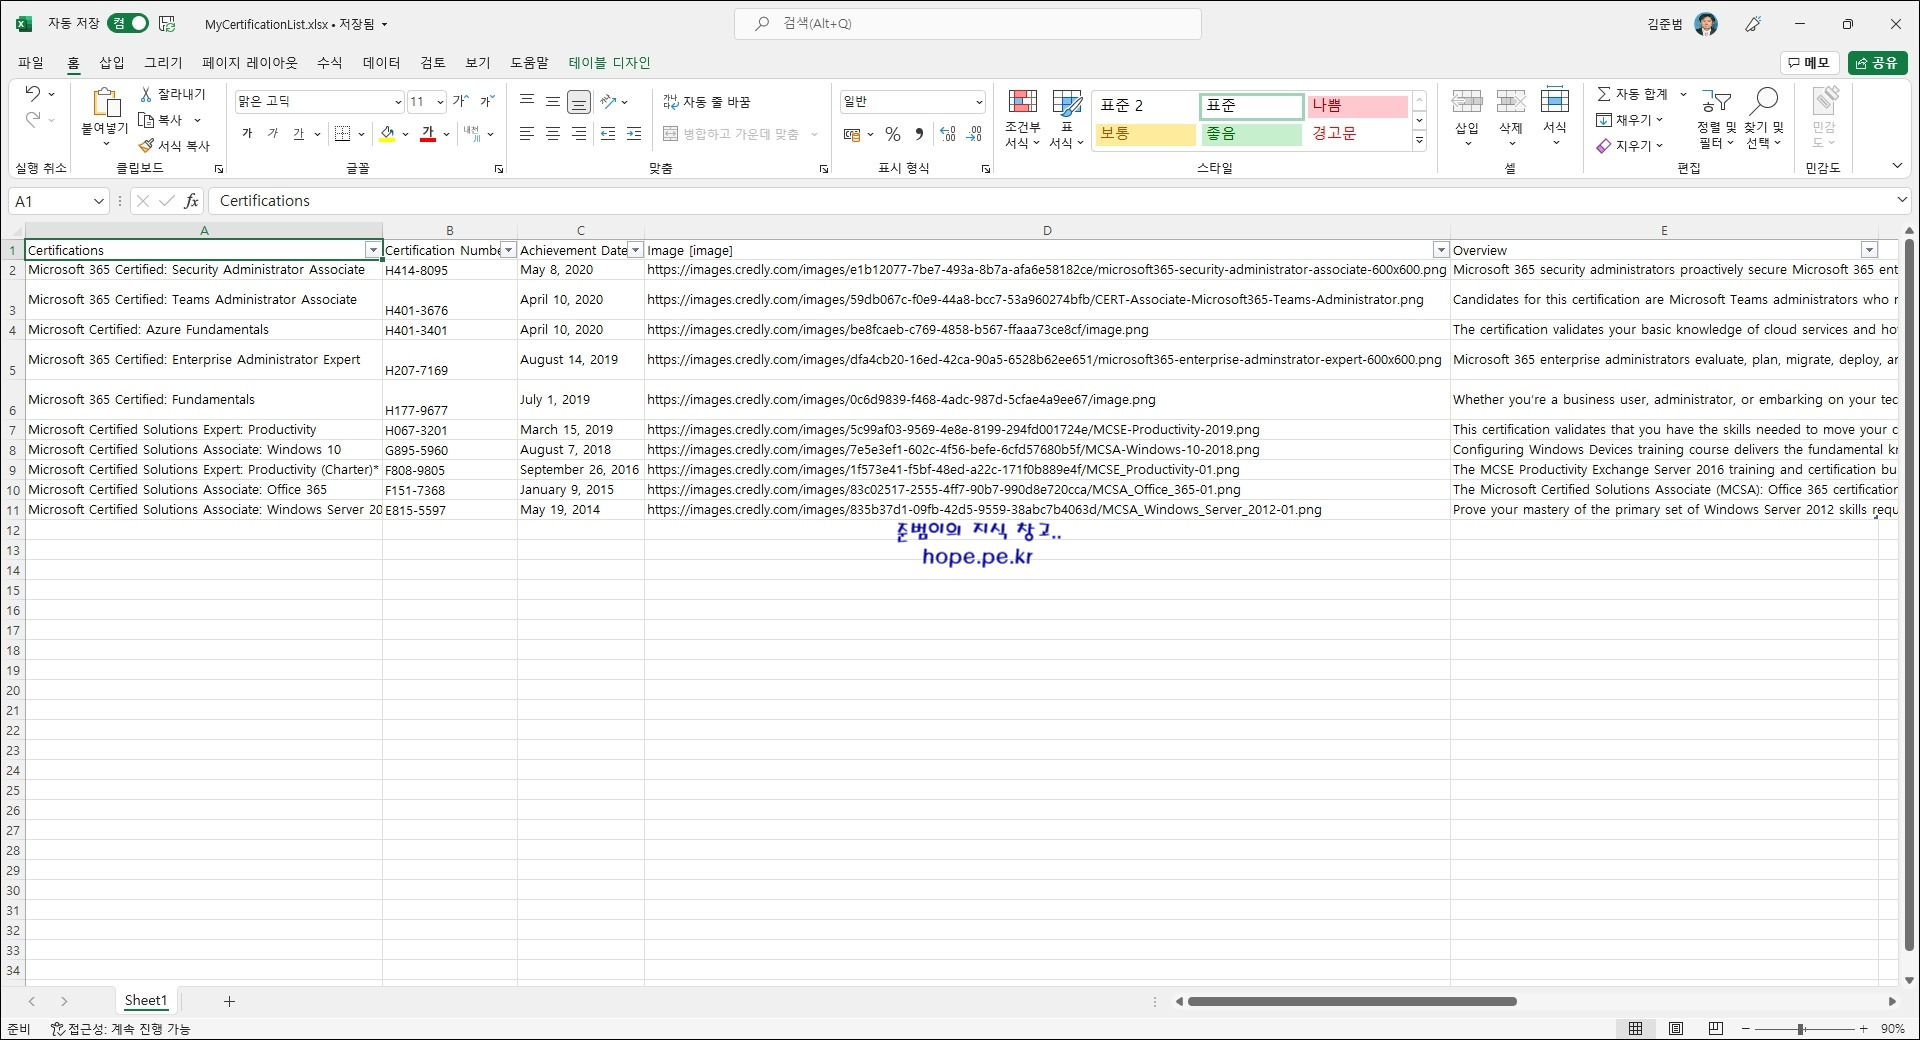Click the AutoSum button
This screenshot has height=1040, width=1920.
coord(1632,94)
